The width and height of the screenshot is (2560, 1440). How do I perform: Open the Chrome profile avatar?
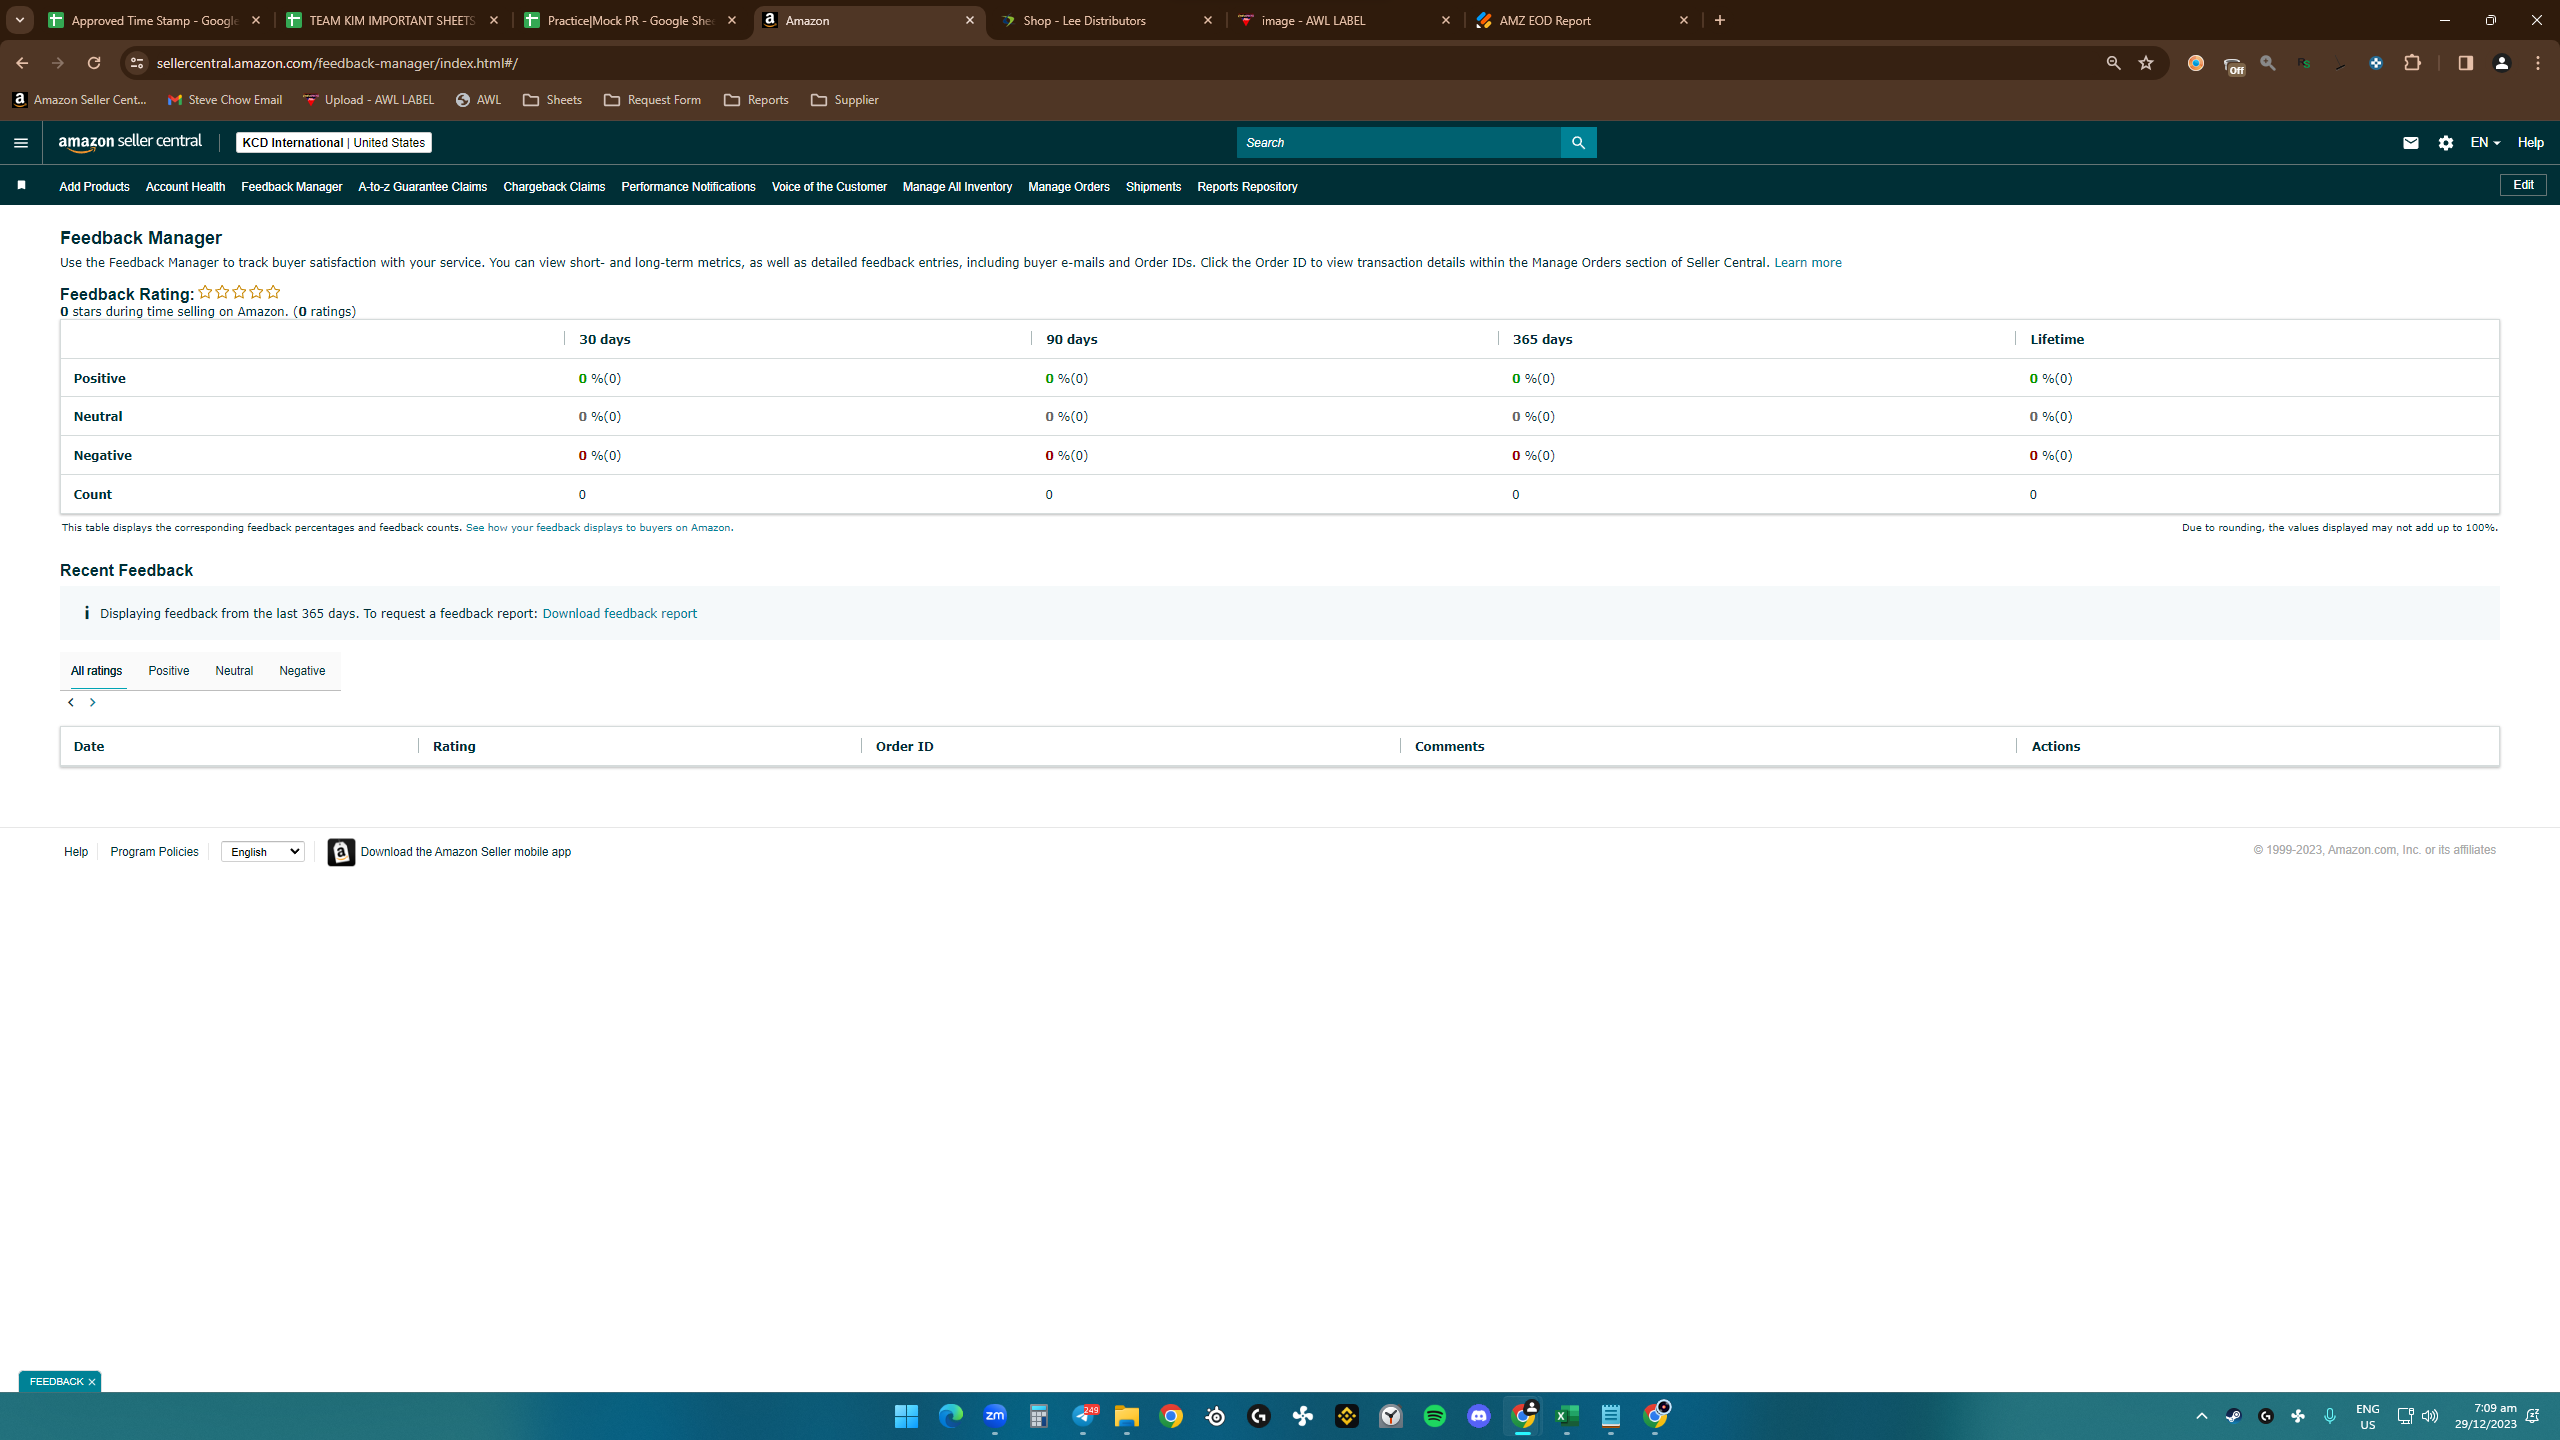[2502, 63]
